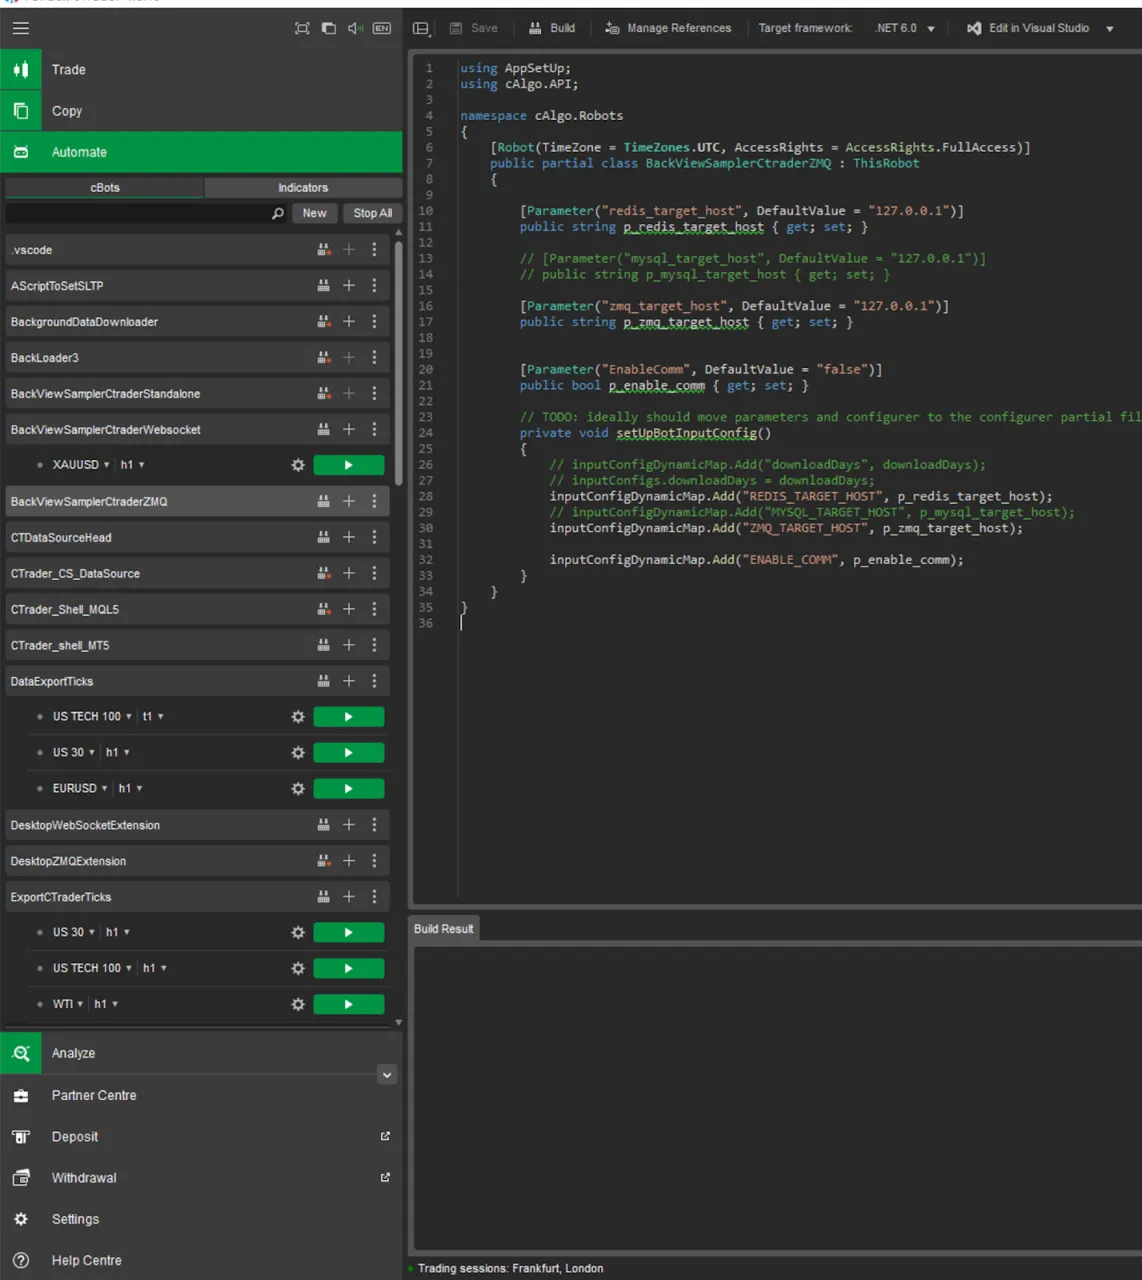Screen dimensions: 1142x1280
Task: Open more options for BackViewSamplerCtraderZMQ
Action: pos(374,501)
